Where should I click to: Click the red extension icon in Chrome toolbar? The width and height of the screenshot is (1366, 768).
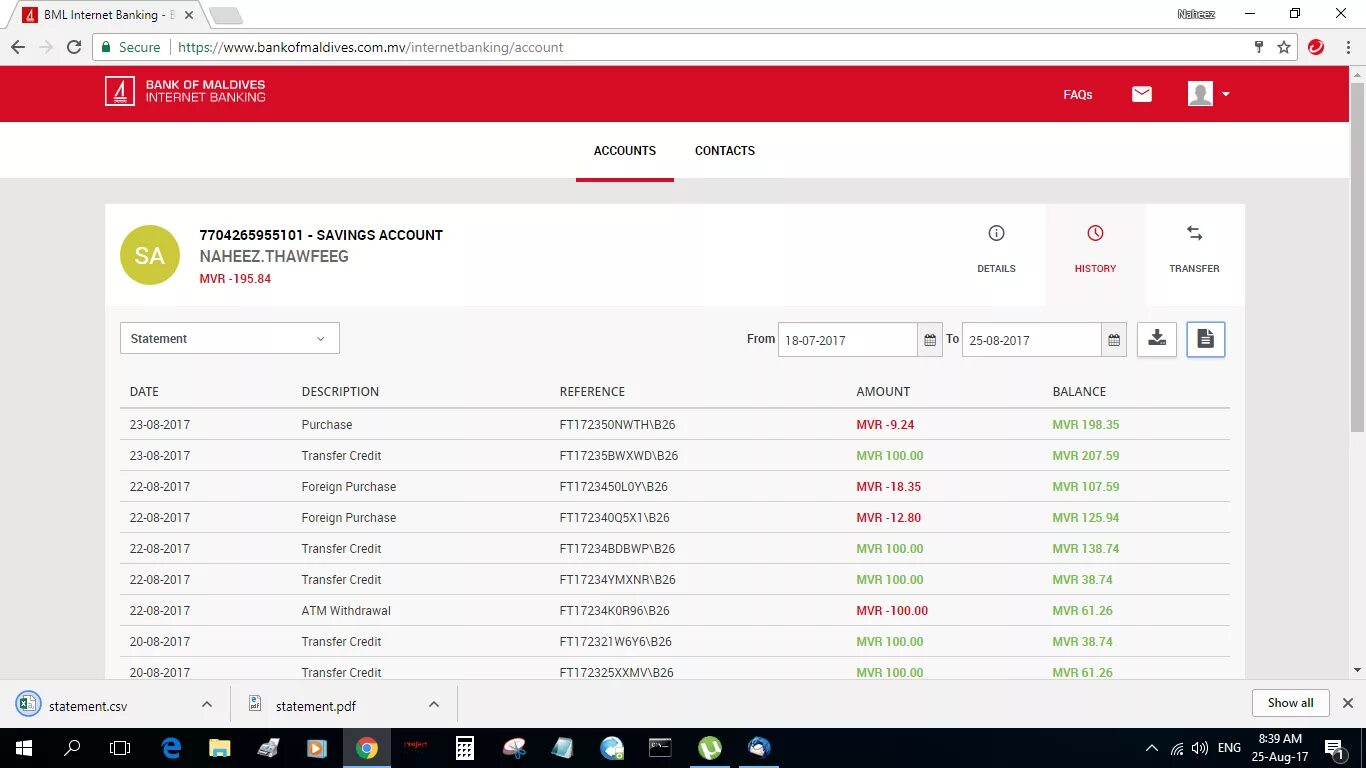[x=1316, y=47]
